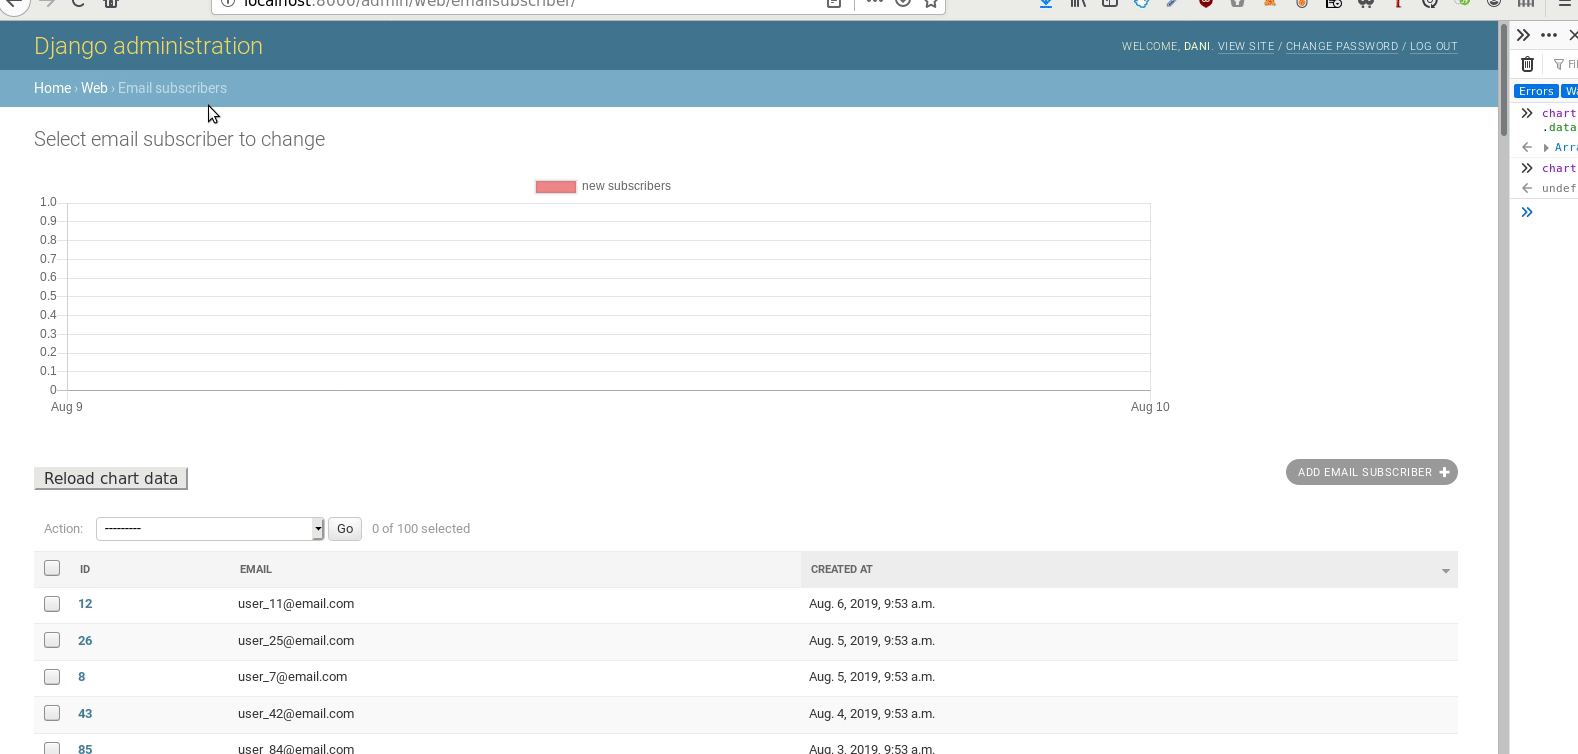Open the Action dropdown
1578x754 pixels.
coord(210,529)
